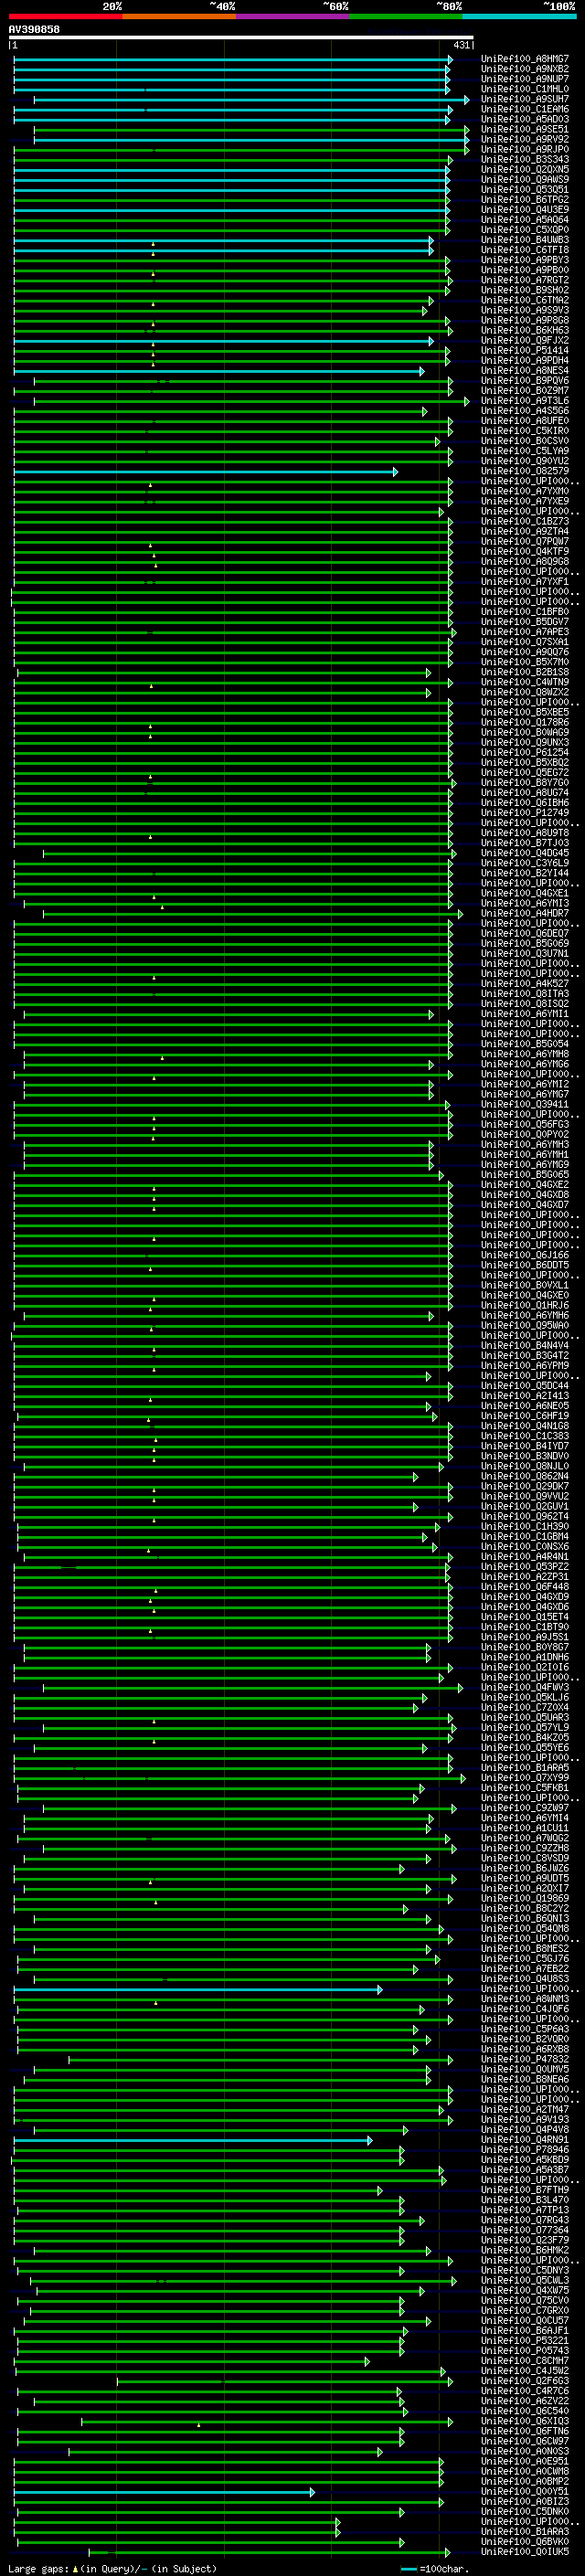Select hit label UniRef100_Q4DG45
This screenshot has width=585, height=2576.
(x=524, y=853)
